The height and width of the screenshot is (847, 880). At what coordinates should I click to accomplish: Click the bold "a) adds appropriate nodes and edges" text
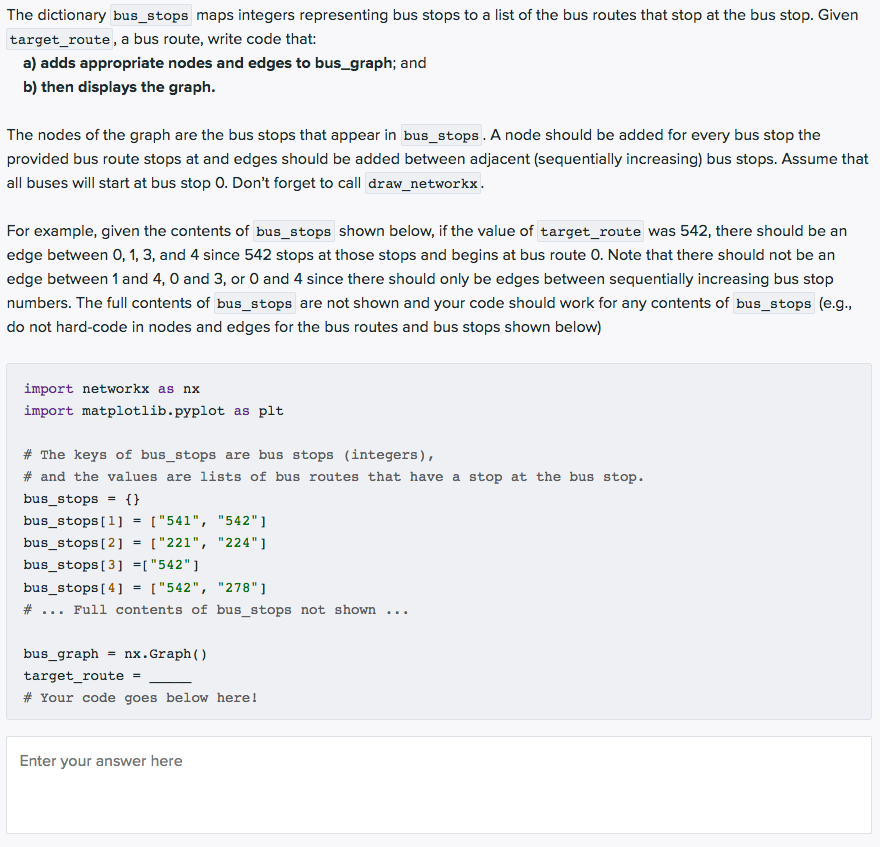[208, 63]
